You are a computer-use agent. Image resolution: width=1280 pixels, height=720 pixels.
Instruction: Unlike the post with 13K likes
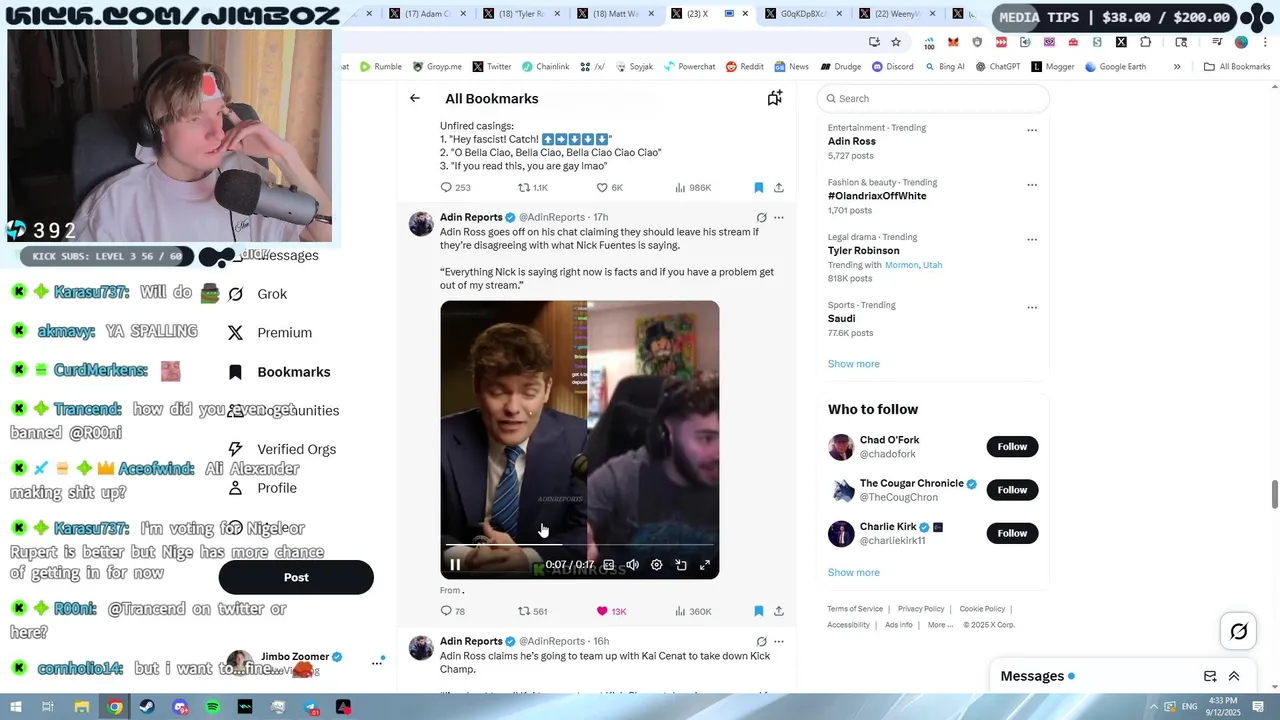[611, 611]
